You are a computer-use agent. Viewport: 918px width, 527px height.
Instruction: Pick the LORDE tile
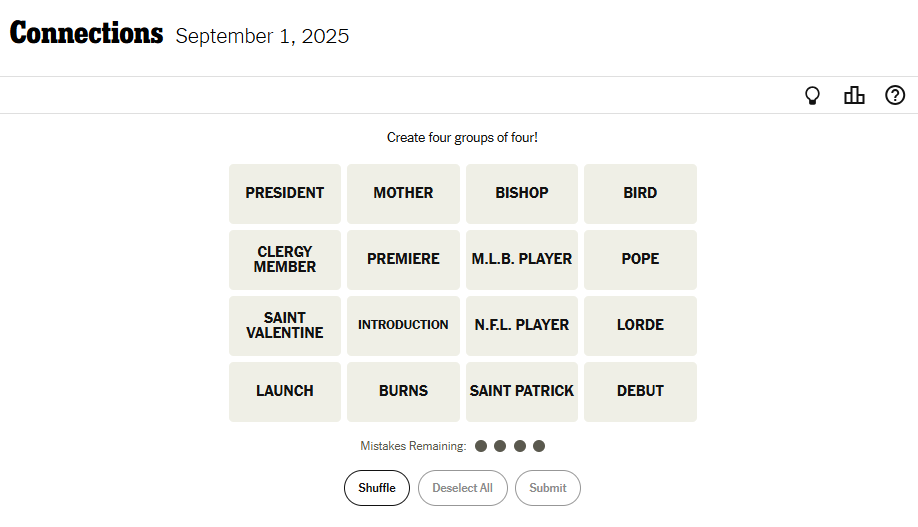(x=640, y=325)
